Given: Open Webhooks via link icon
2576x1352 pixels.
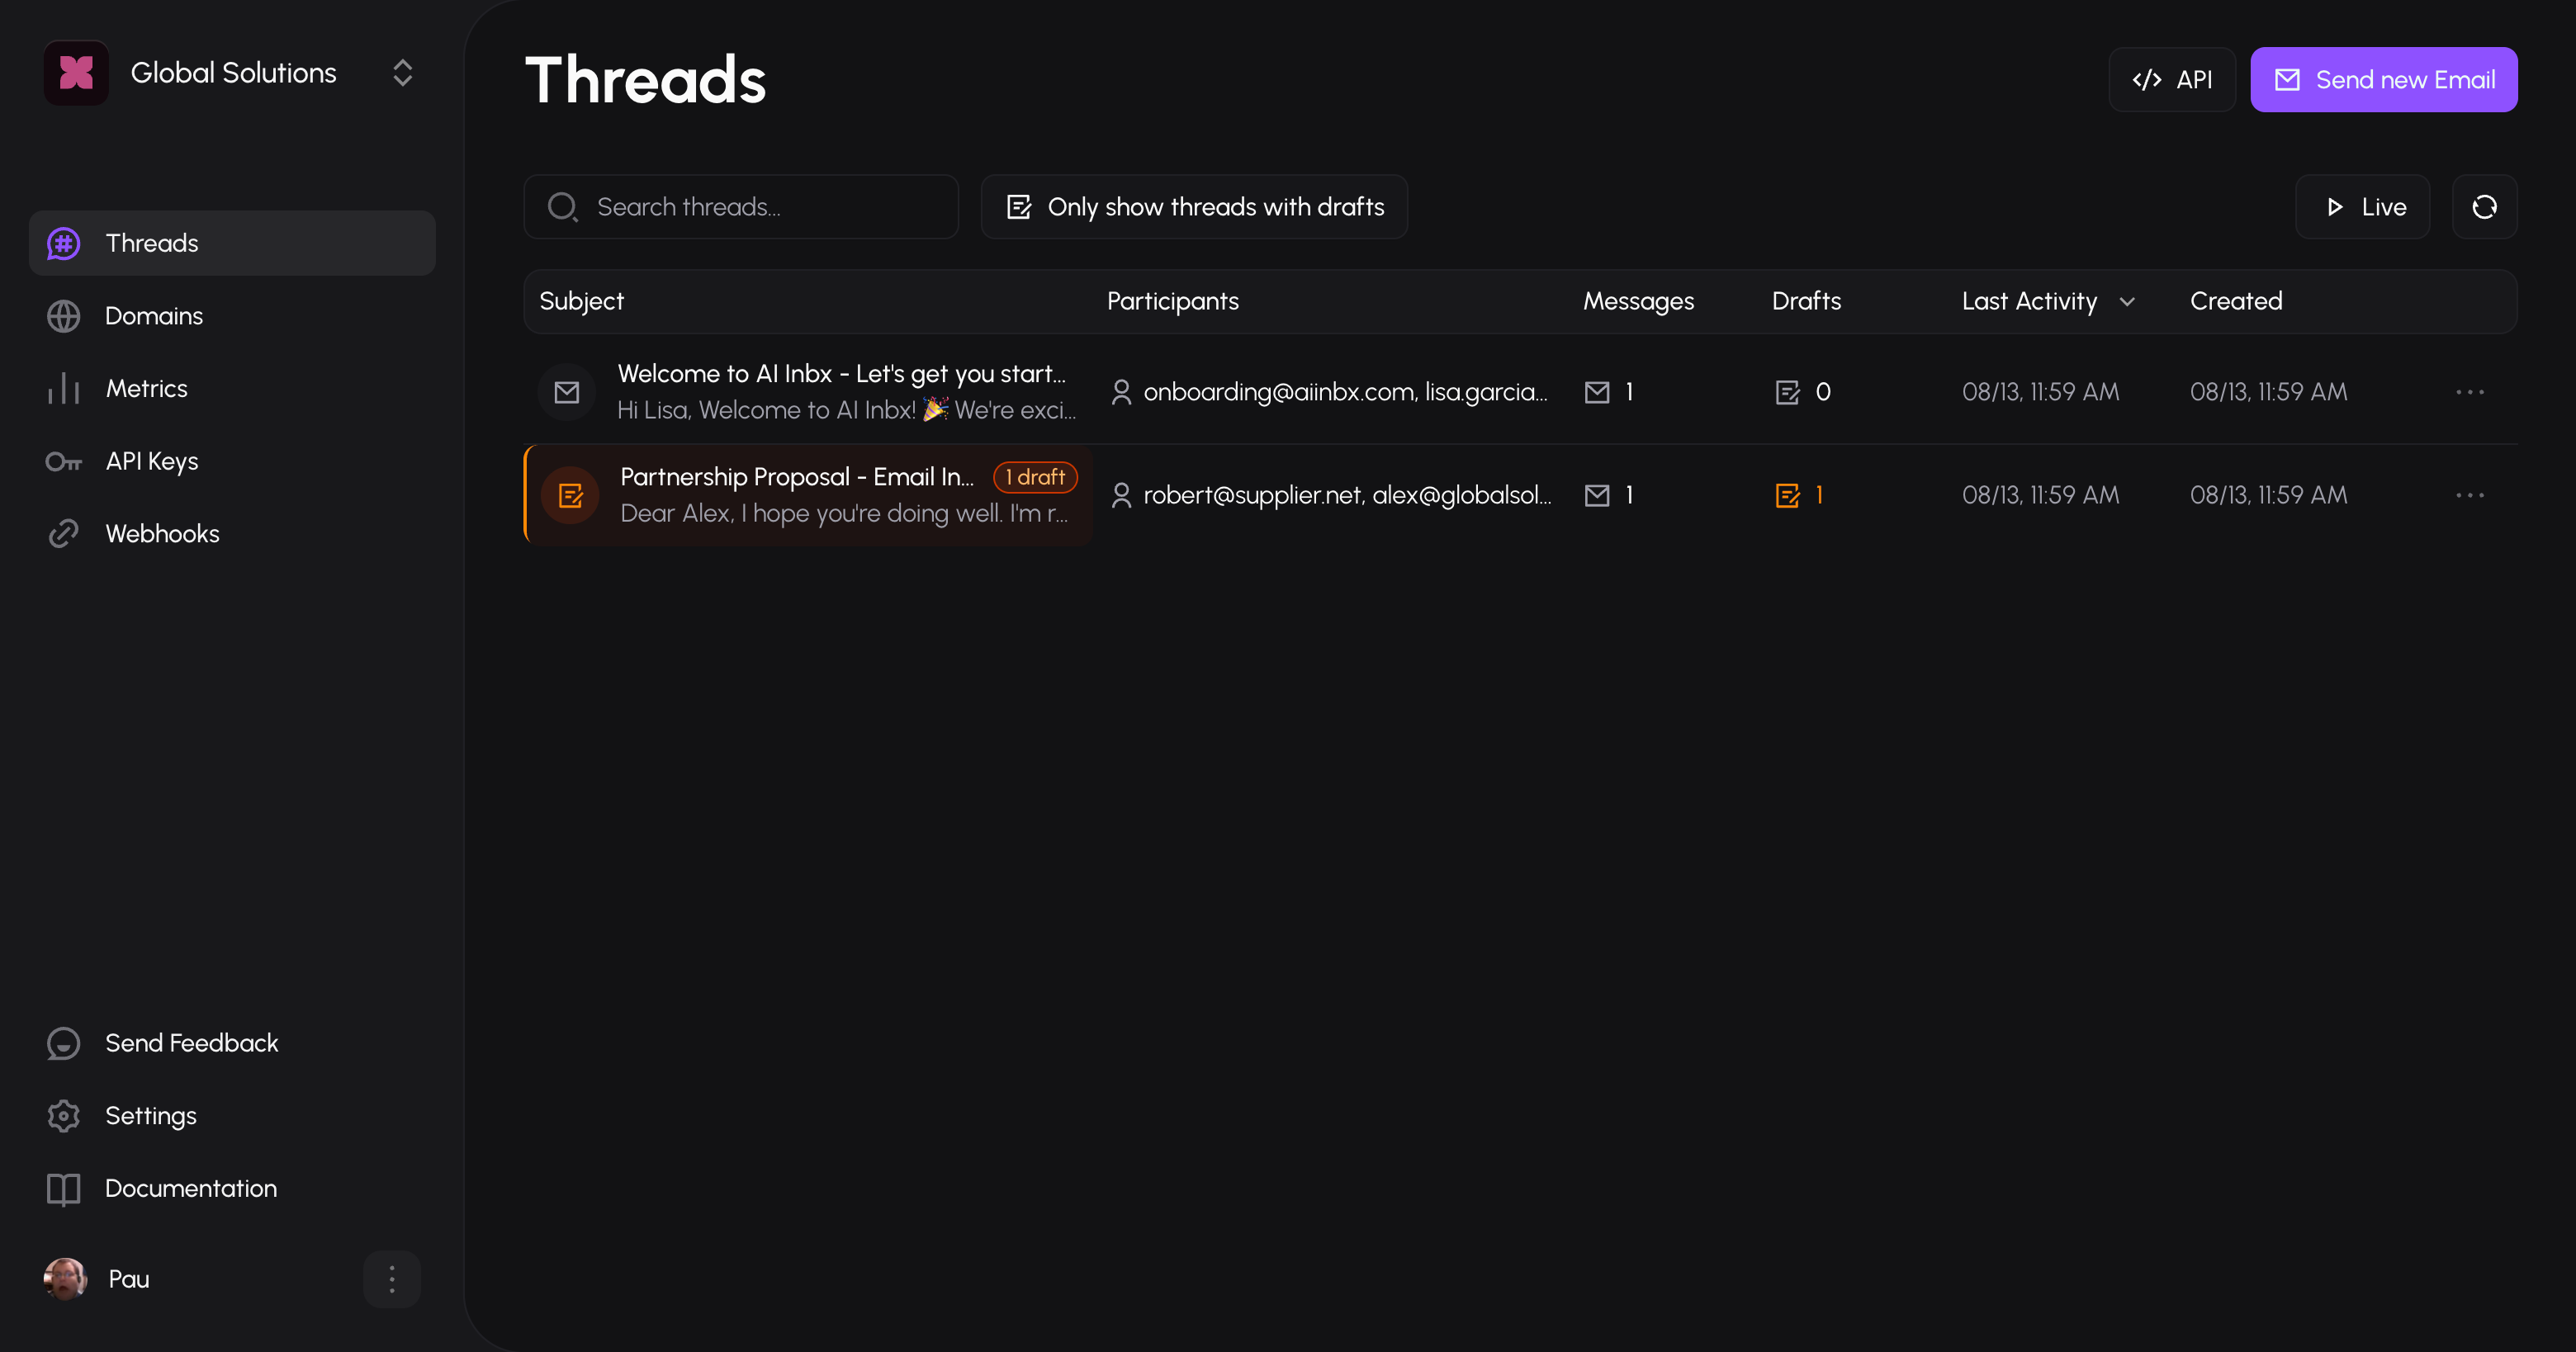Looking at the screenshot, I should (x=63, y=532).
